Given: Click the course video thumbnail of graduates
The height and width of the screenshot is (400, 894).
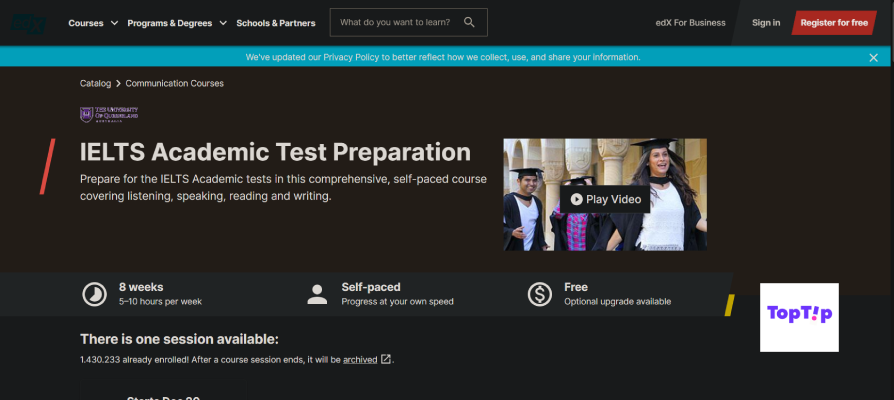Looking at the screenshot, I should click(x=605, y=194).
